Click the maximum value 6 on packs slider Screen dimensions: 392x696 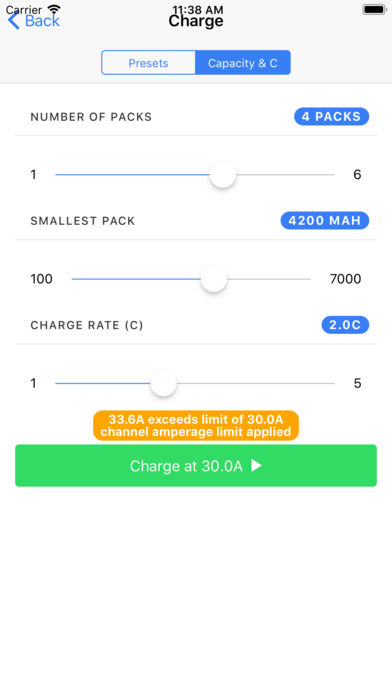pyautogui.click(x=357, y=174)
